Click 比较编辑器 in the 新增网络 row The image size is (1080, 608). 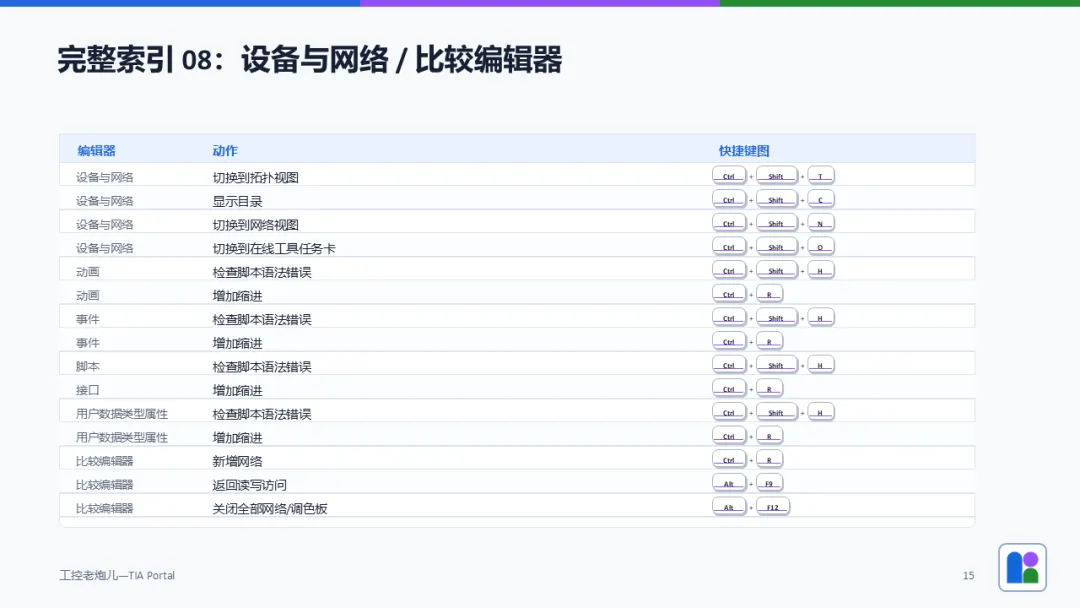click(x=105, y=461)
